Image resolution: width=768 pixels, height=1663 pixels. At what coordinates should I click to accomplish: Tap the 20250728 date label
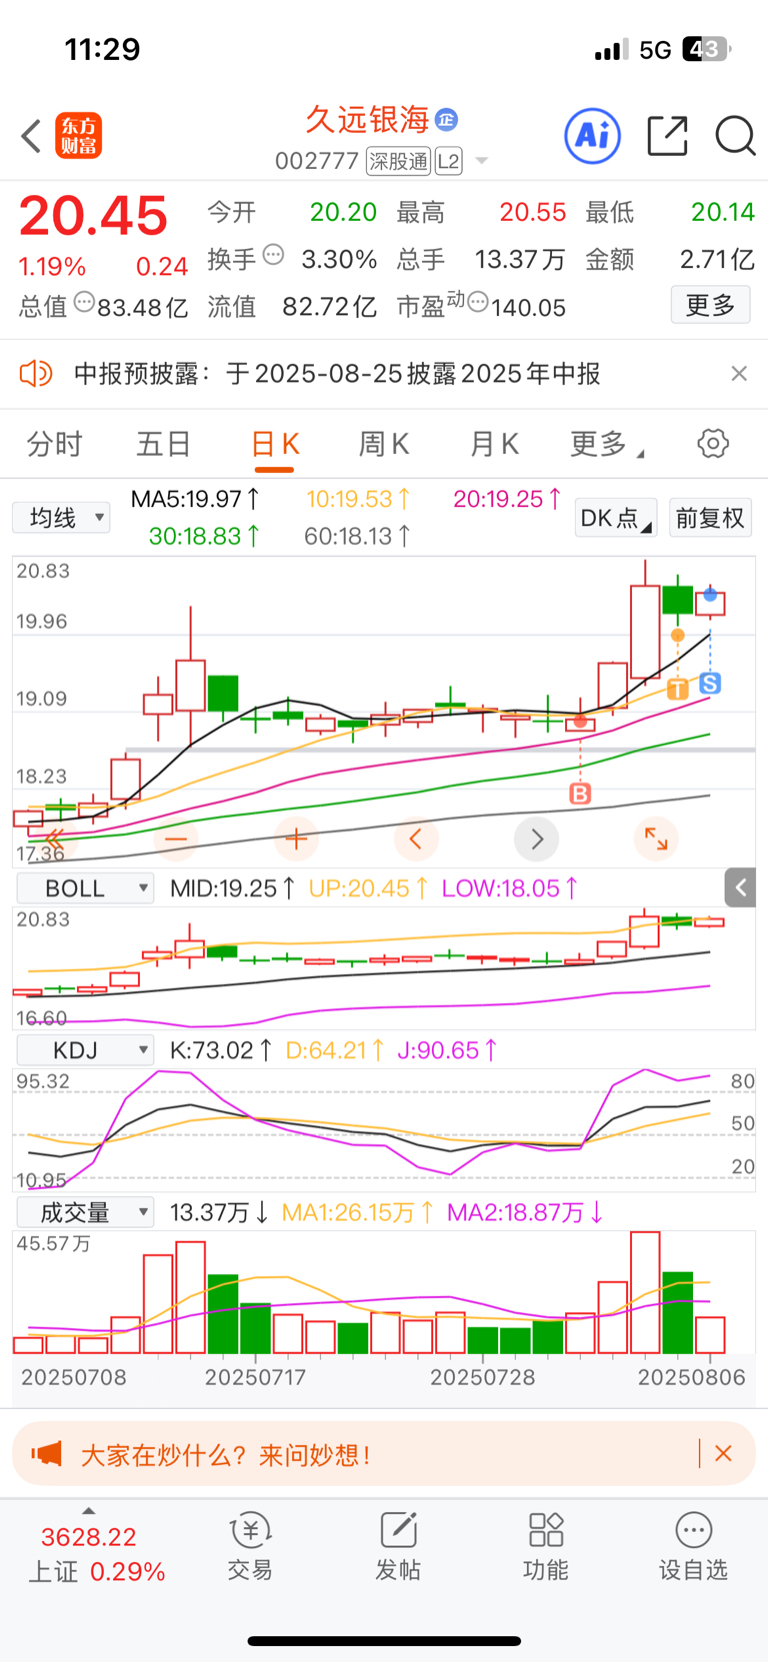coord(483,1377)
